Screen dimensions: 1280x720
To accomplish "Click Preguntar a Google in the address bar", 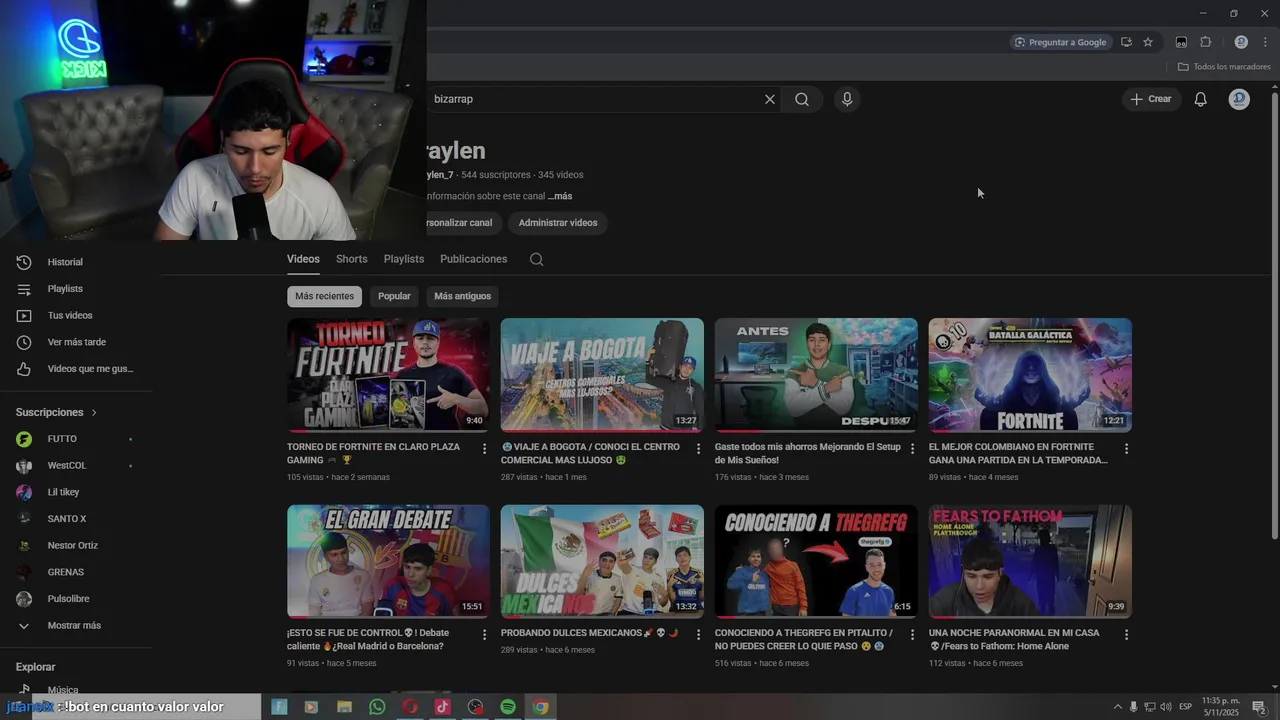I will (x=1060, y=42).
